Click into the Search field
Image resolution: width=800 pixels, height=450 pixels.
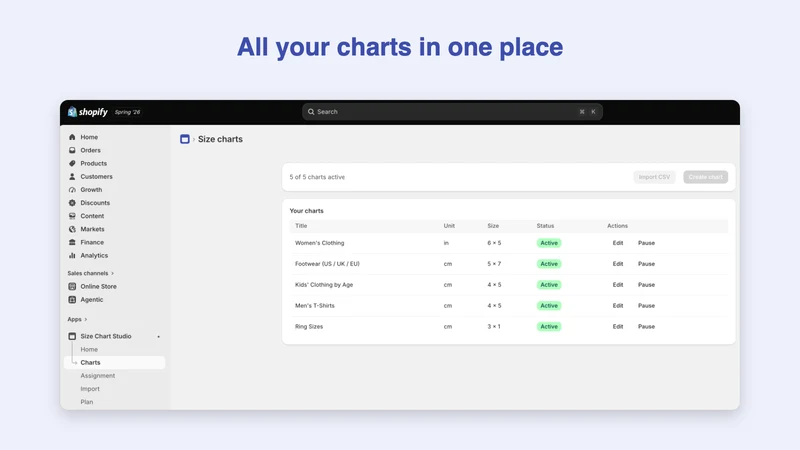tap(452, 112)
